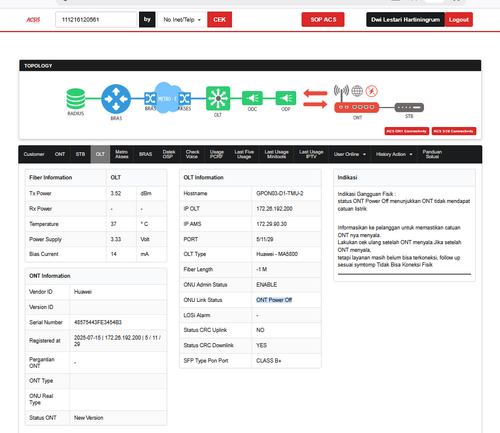Click the AKSES switch icon in topology

(185, 99)
